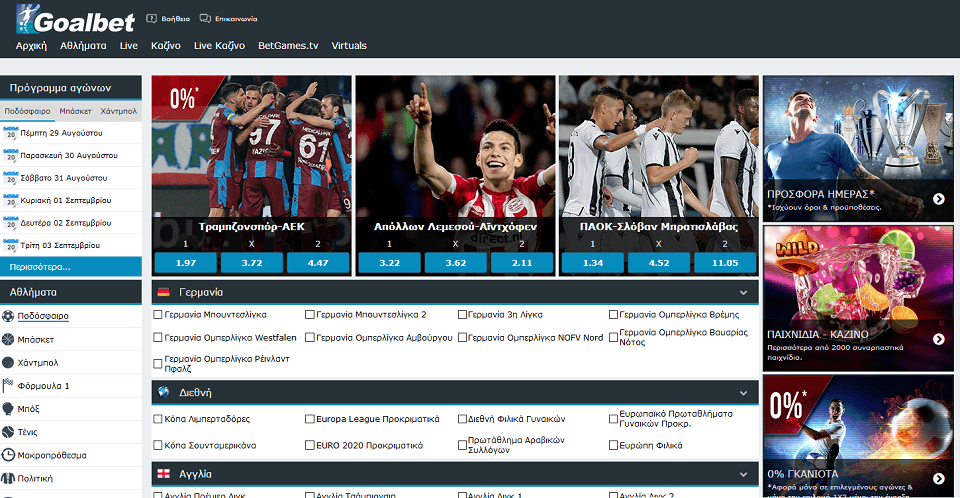Tick the Ευρώπη Φιλικά checkbox
Image resolution: width=960 pixels, height=498 pixels.
613,445
